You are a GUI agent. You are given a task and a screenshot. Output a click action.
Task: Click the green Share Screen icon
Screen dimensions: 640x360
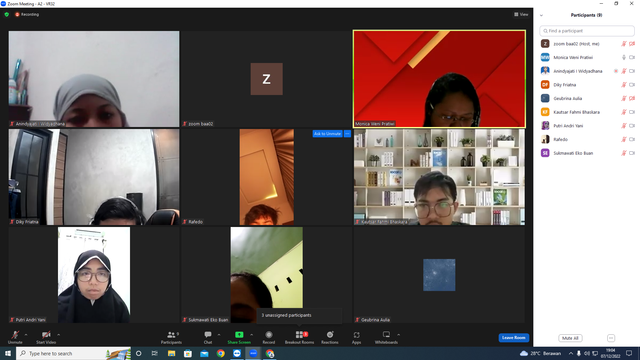(x=239, y=335)
